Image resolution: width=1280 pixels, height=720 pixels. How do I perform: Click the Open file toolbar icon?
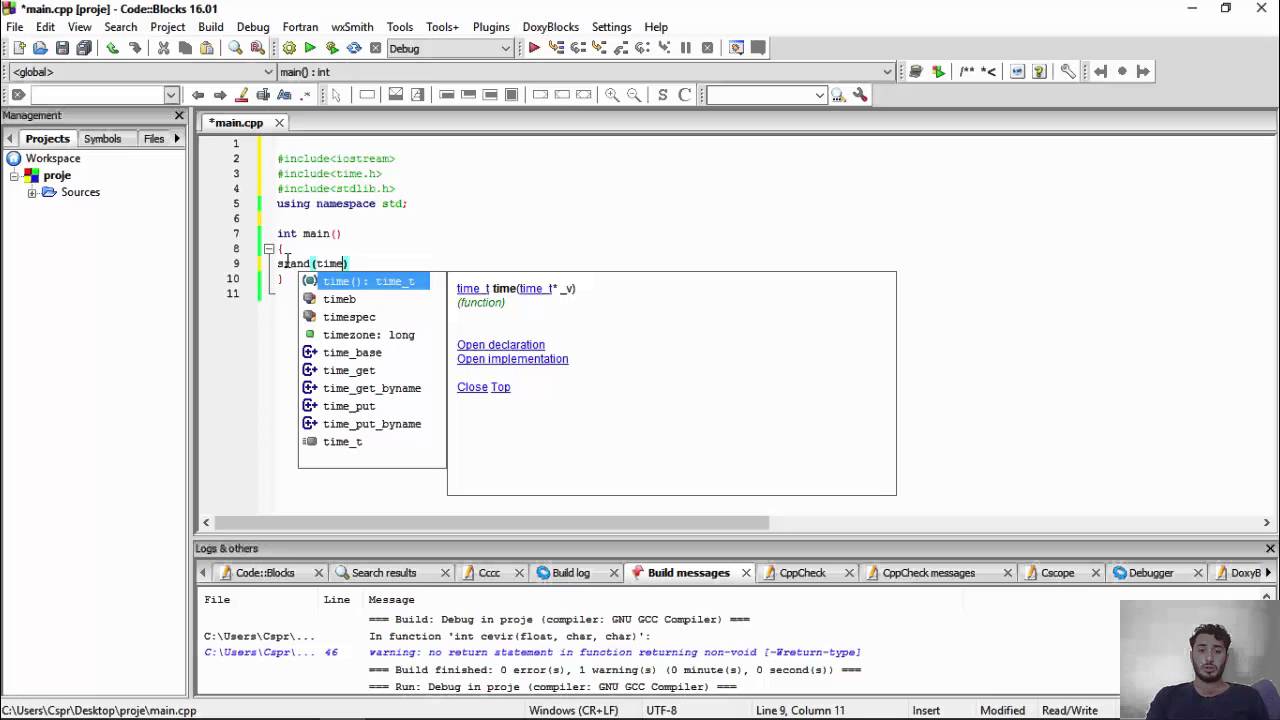coord(40,48)
